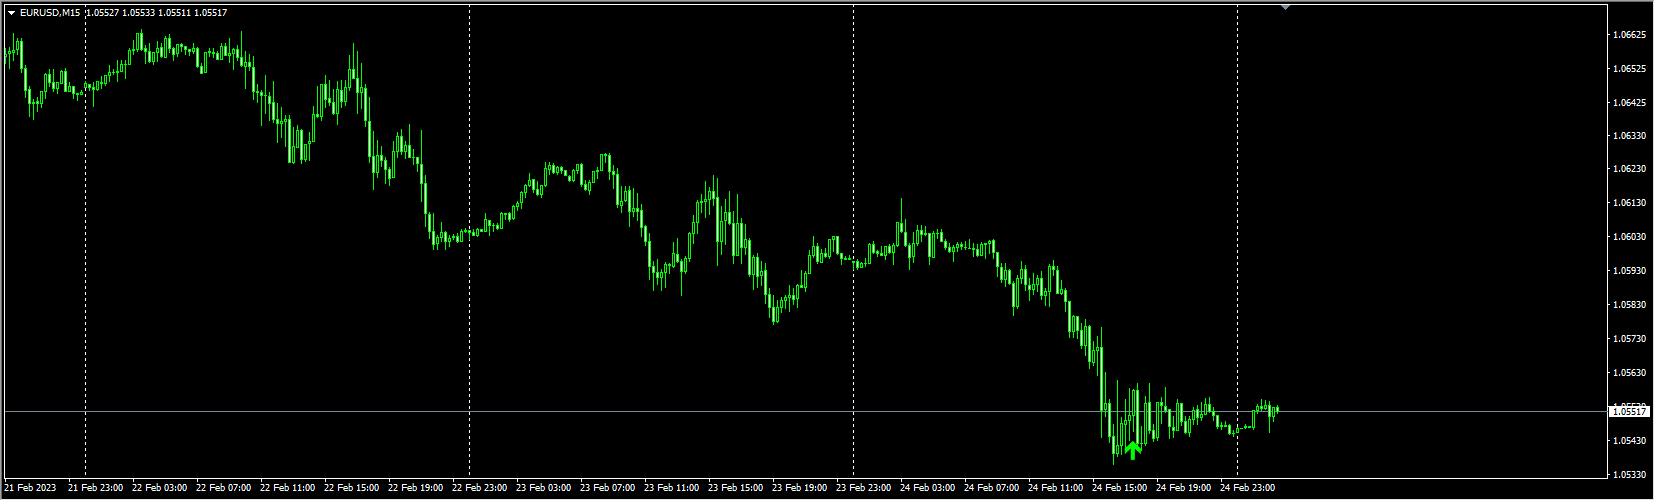
Task: Click the 23 Feb 19:00 time label
Action: coord(800,489)
